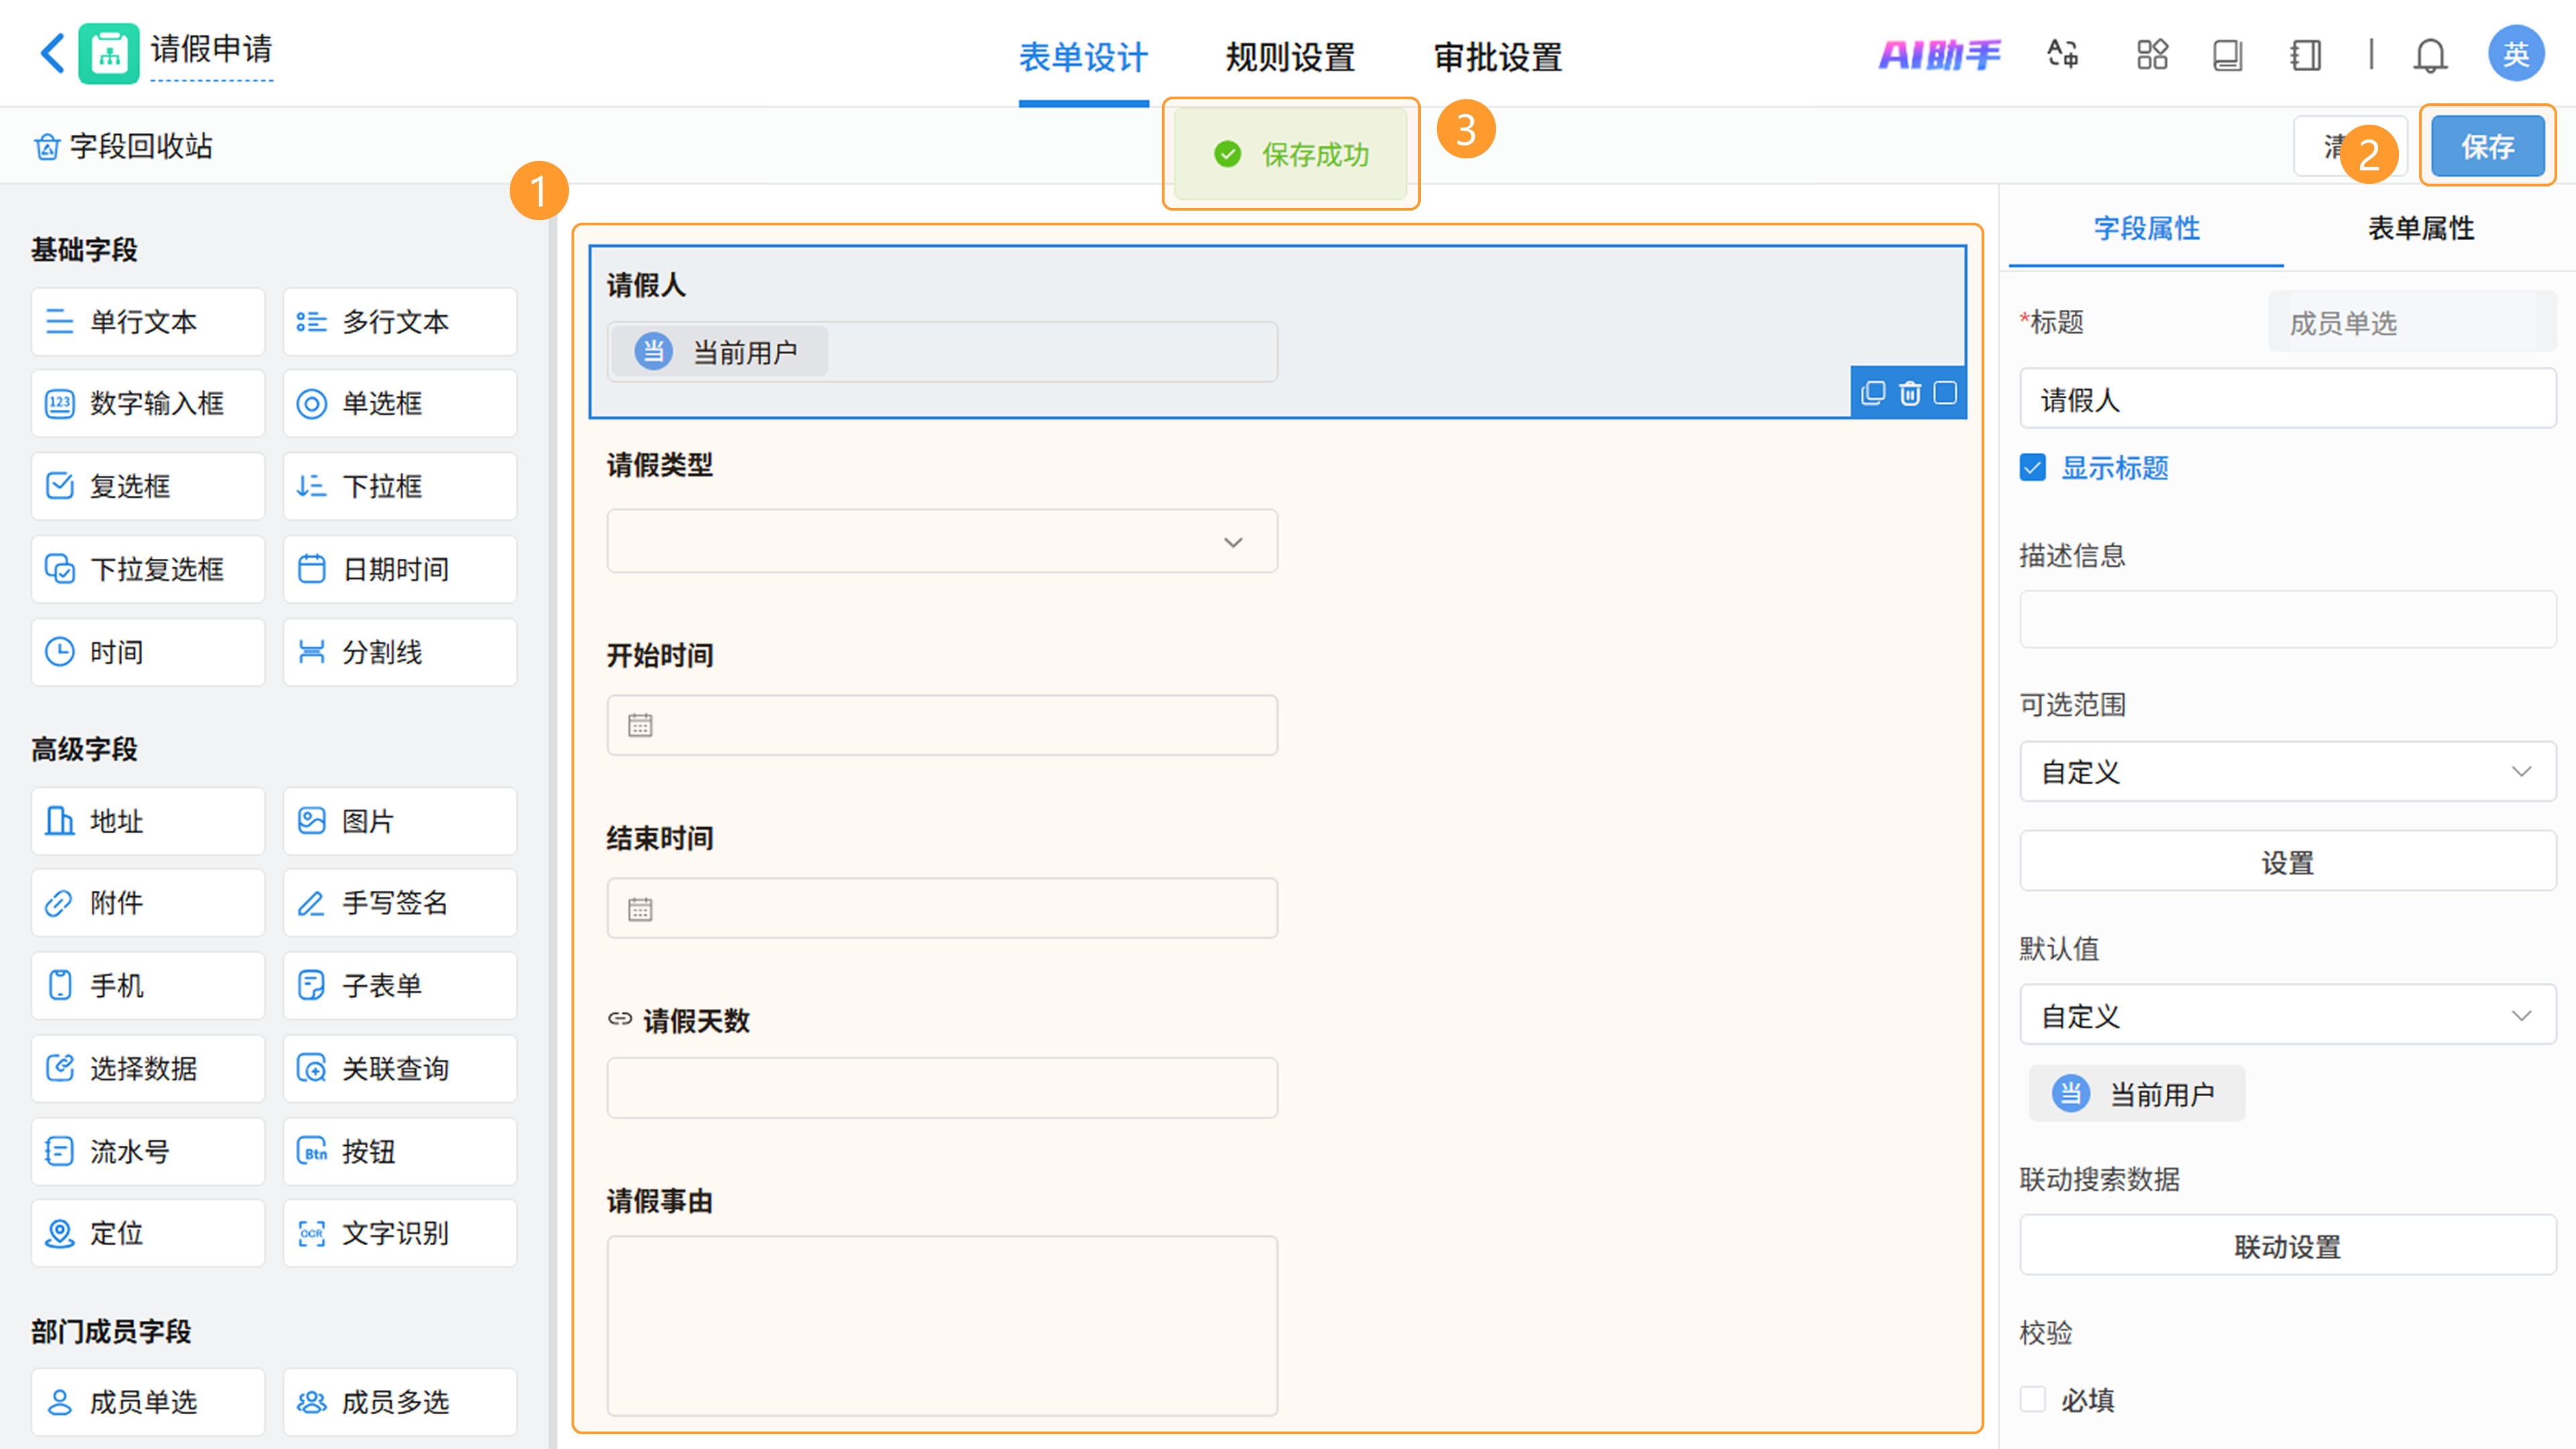This screenshot has width=2576, height=1449.
Task: Click the apps grid icon
Action: [2152, 55]
